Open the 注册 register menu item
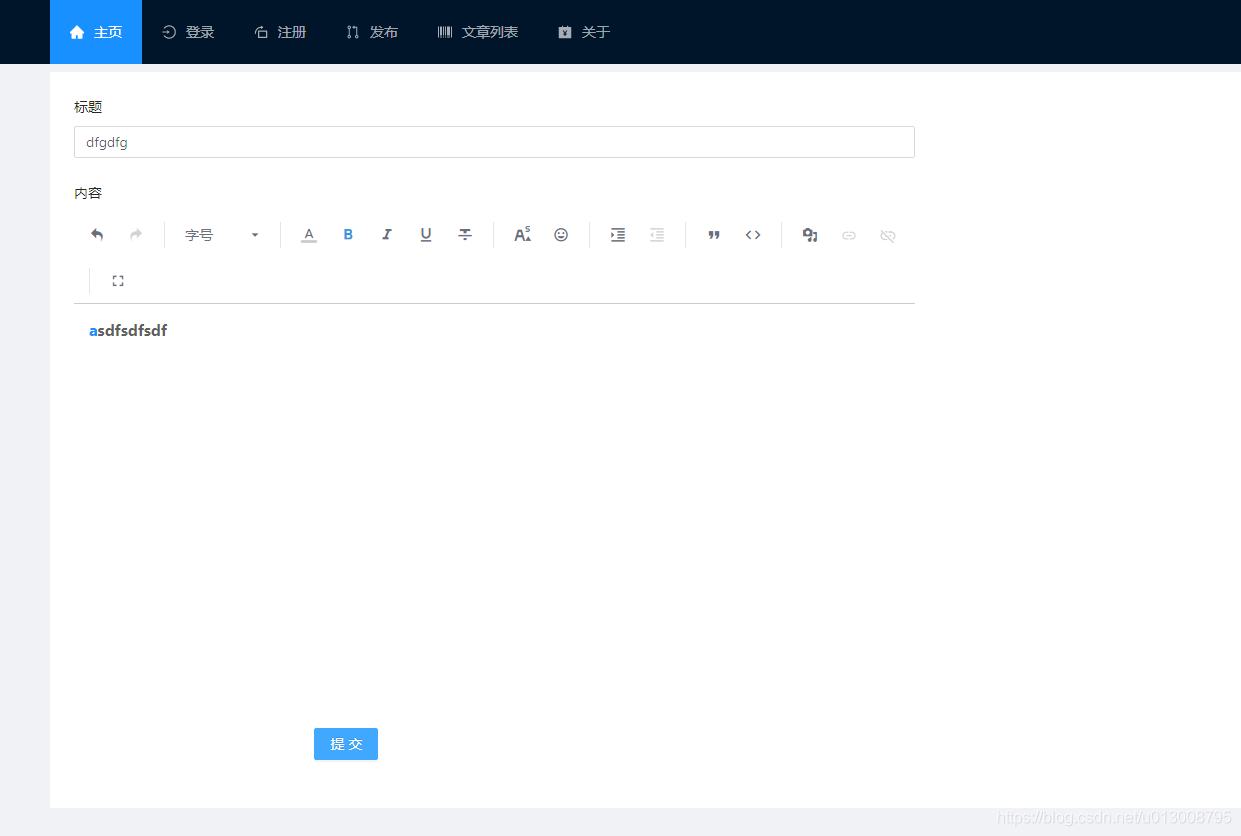1241x836 pixels. 280,32
